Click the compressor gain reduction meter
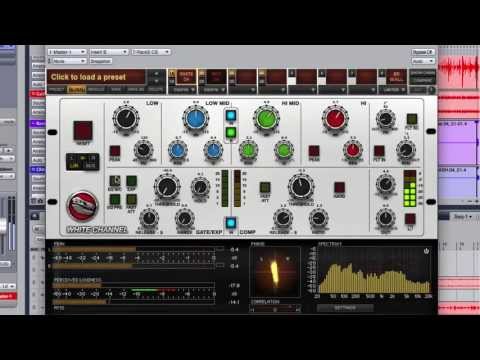 point(237,188)
